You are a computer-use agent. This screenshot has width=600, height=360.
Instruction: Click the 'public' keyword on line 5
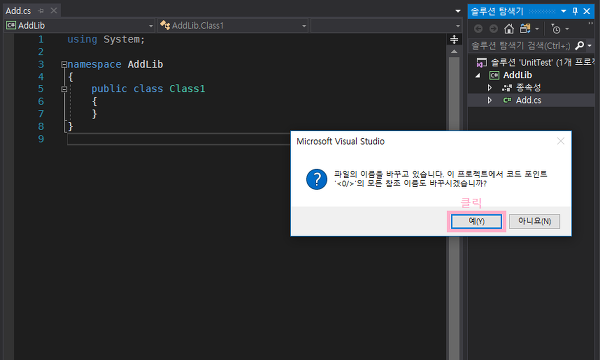click(x=109, y=89)
